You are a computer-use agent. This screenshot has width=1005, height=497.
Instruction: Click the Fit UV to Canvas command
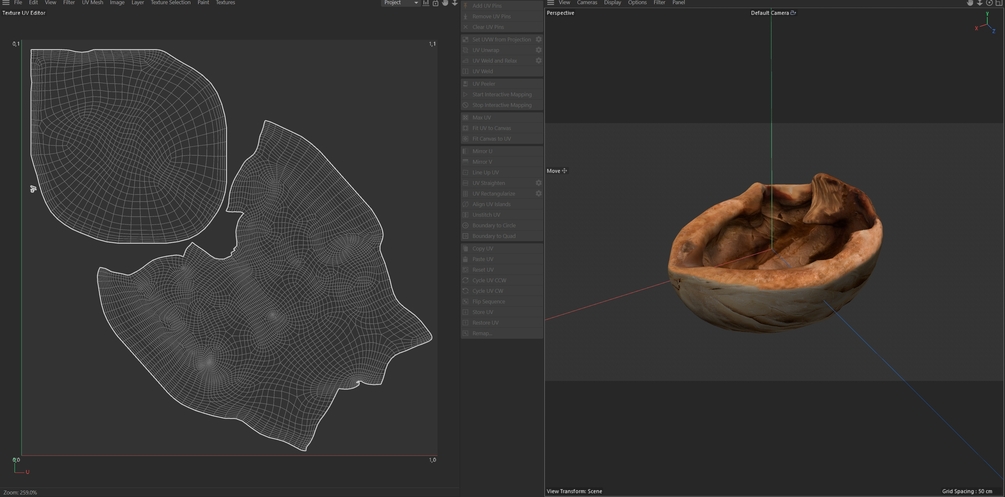[x=491, y=128]
